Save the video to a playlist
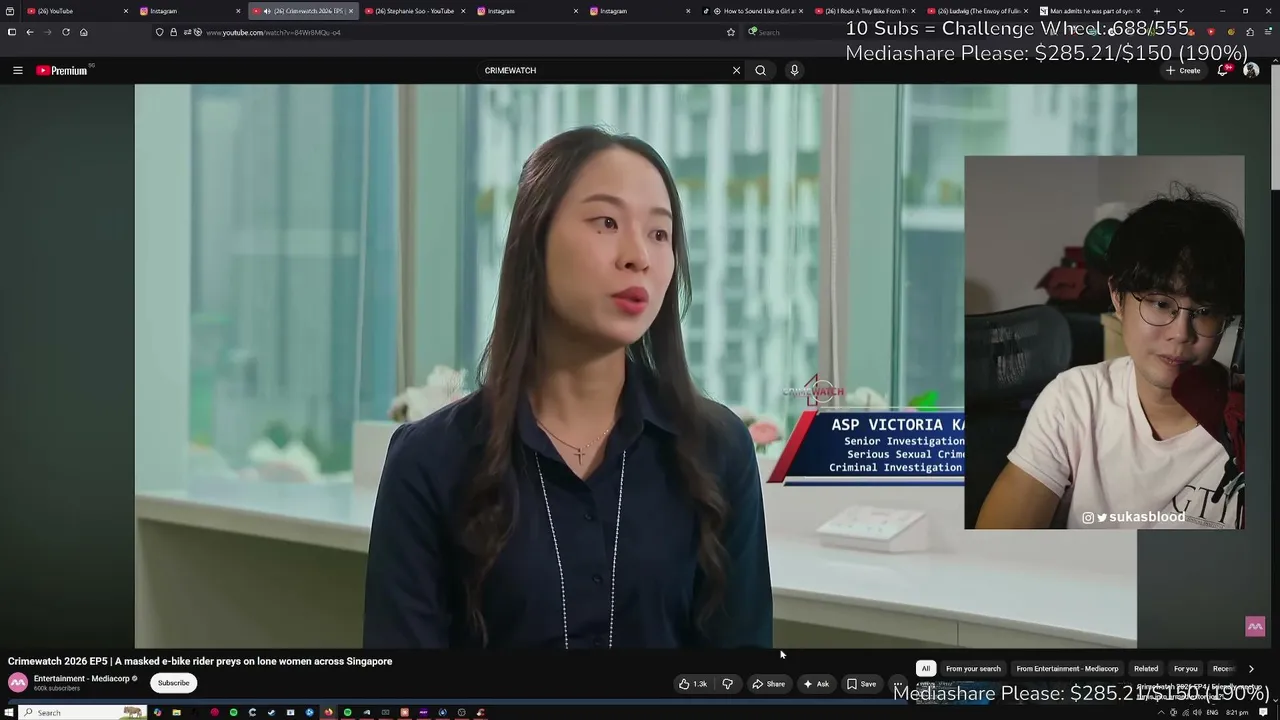The height and width of the screenshot is (720, 1280). 861,684
